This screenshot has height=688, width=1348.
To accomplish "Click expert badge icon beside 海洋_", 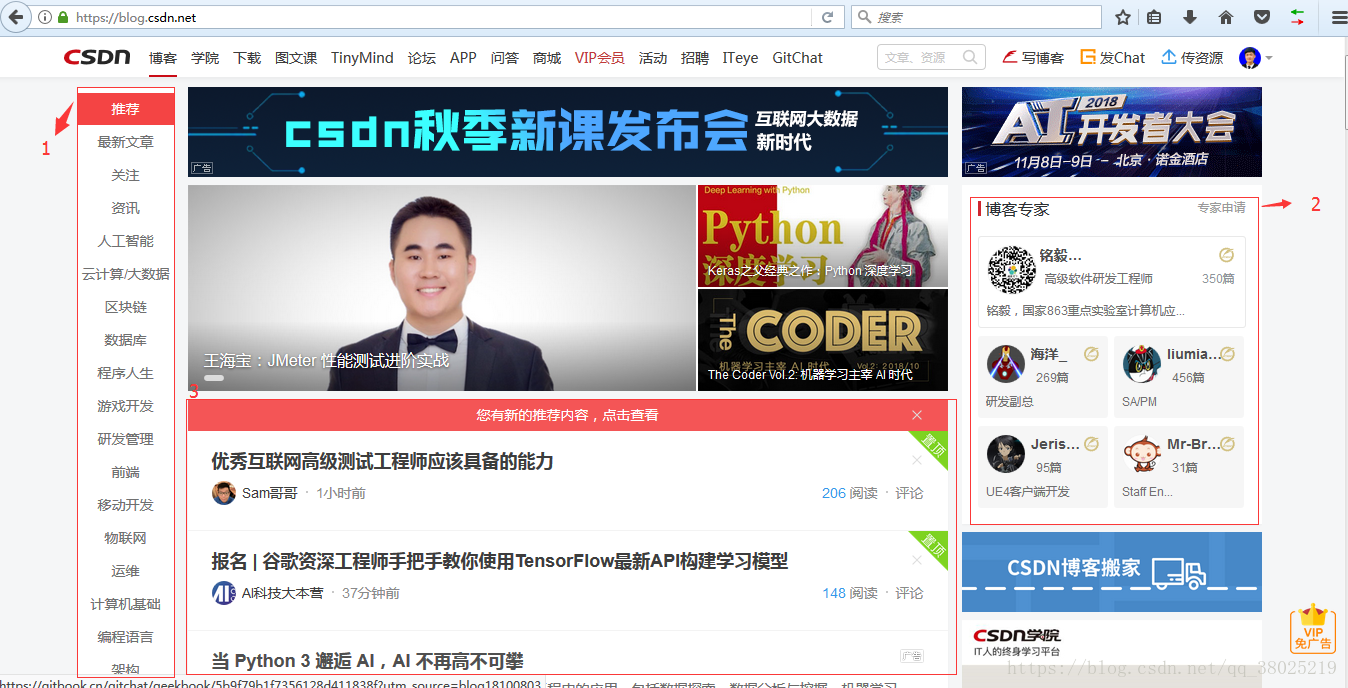I will 1091,354.
